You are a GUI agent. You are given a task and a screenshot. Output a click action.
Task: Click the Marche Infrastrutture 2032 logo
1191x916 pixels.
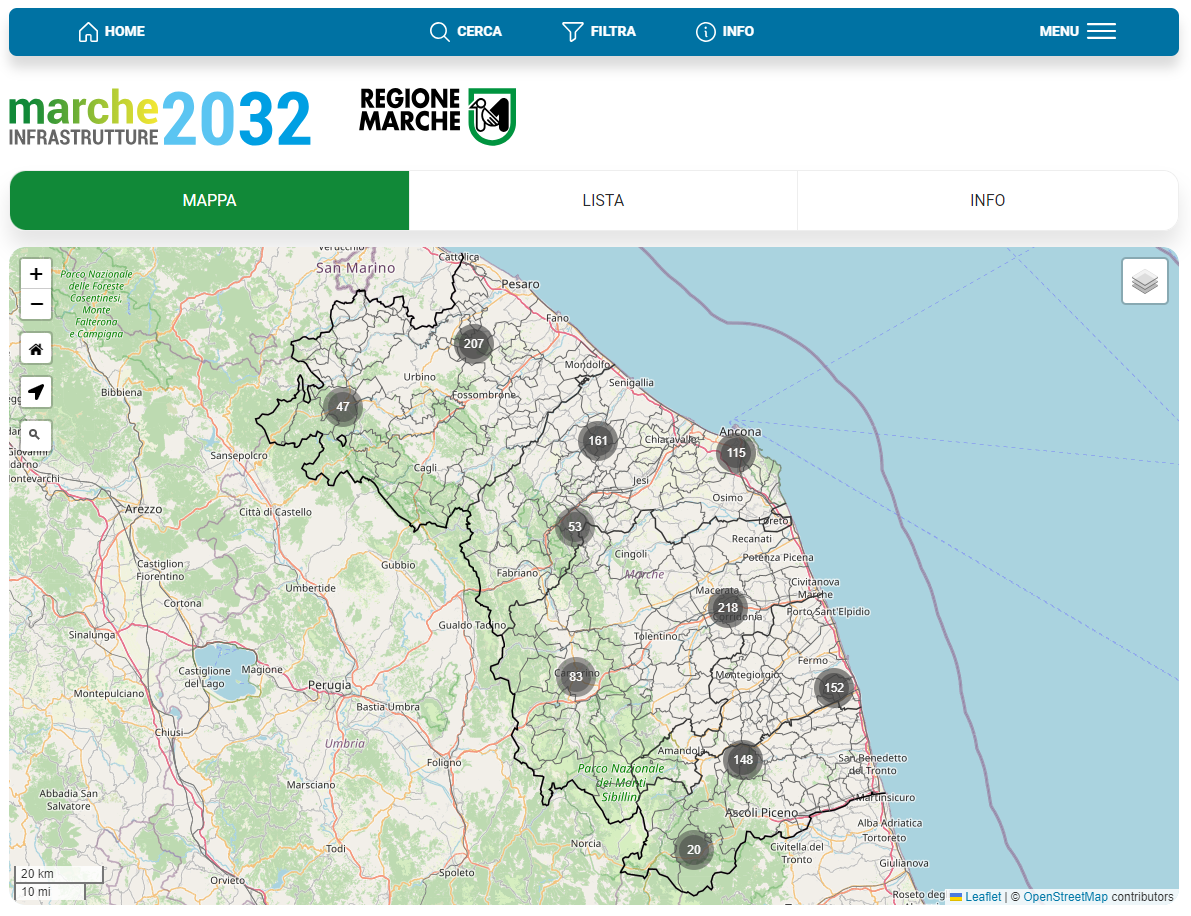(x=160, y=118)
